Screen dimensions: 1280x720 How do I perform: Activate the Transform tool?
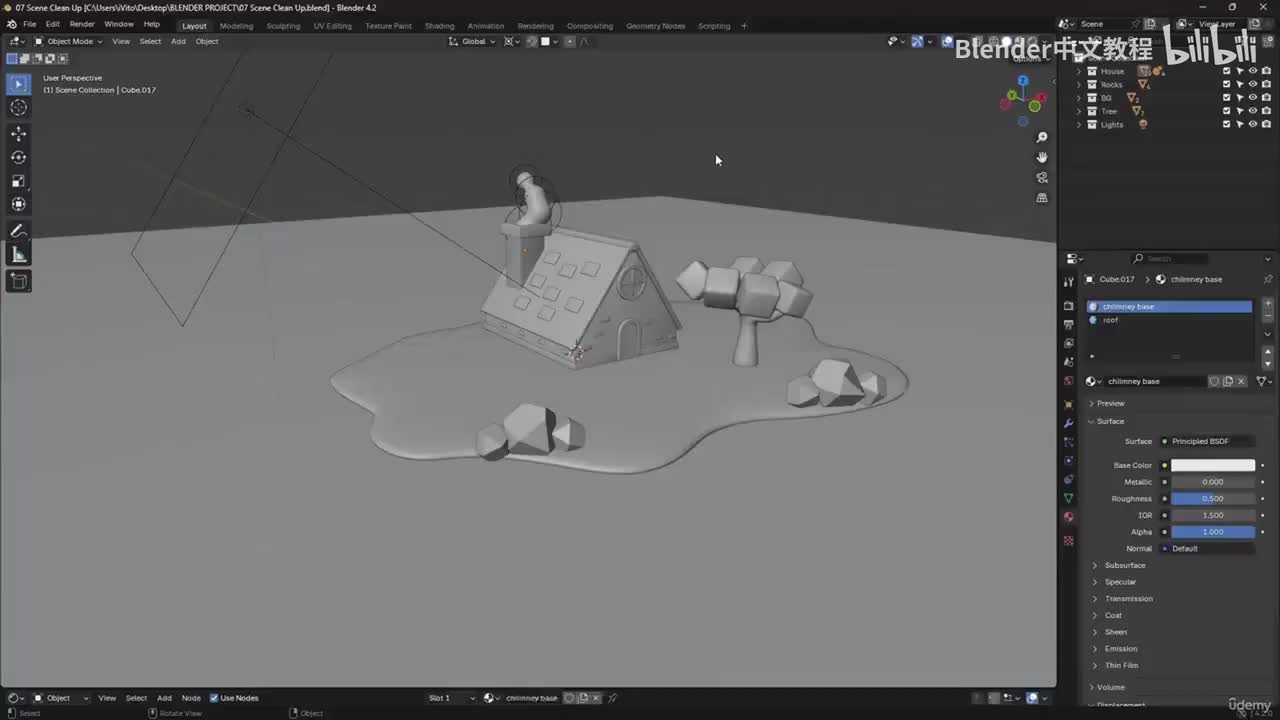click(x=18, y=204)
